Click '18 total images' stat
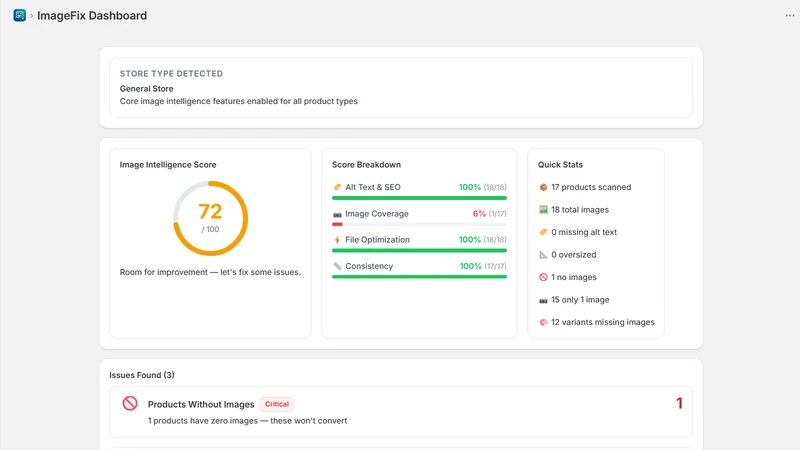Viewport: 800px width, 450px height. point(580,210)
